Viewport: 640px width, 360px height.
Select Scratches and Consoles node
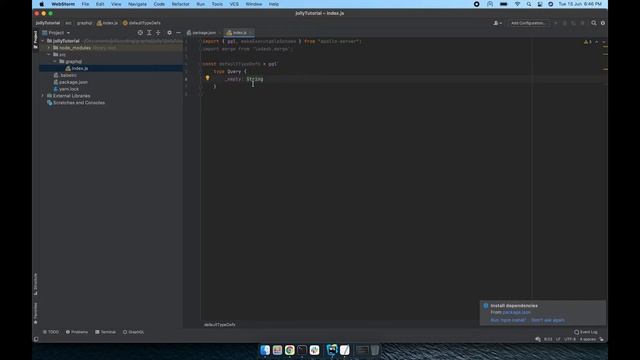click(76, 103)
